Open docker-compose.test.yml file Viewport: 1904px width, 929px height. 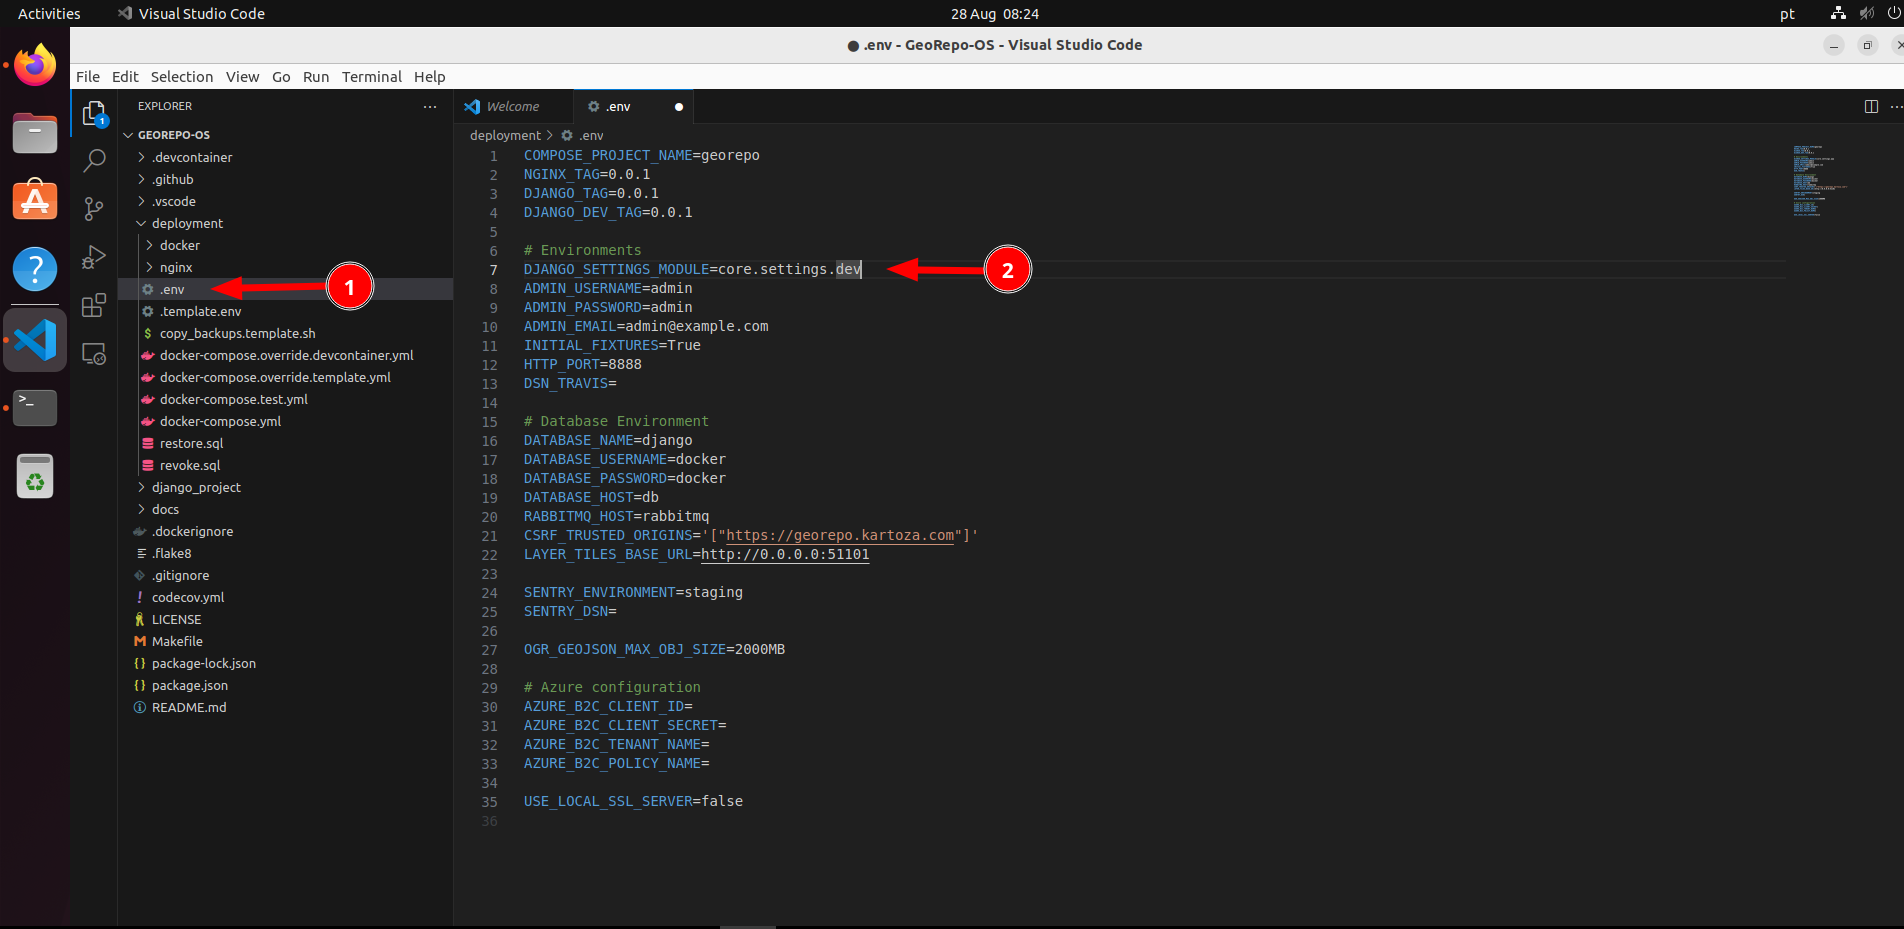[x=233, y=399]
